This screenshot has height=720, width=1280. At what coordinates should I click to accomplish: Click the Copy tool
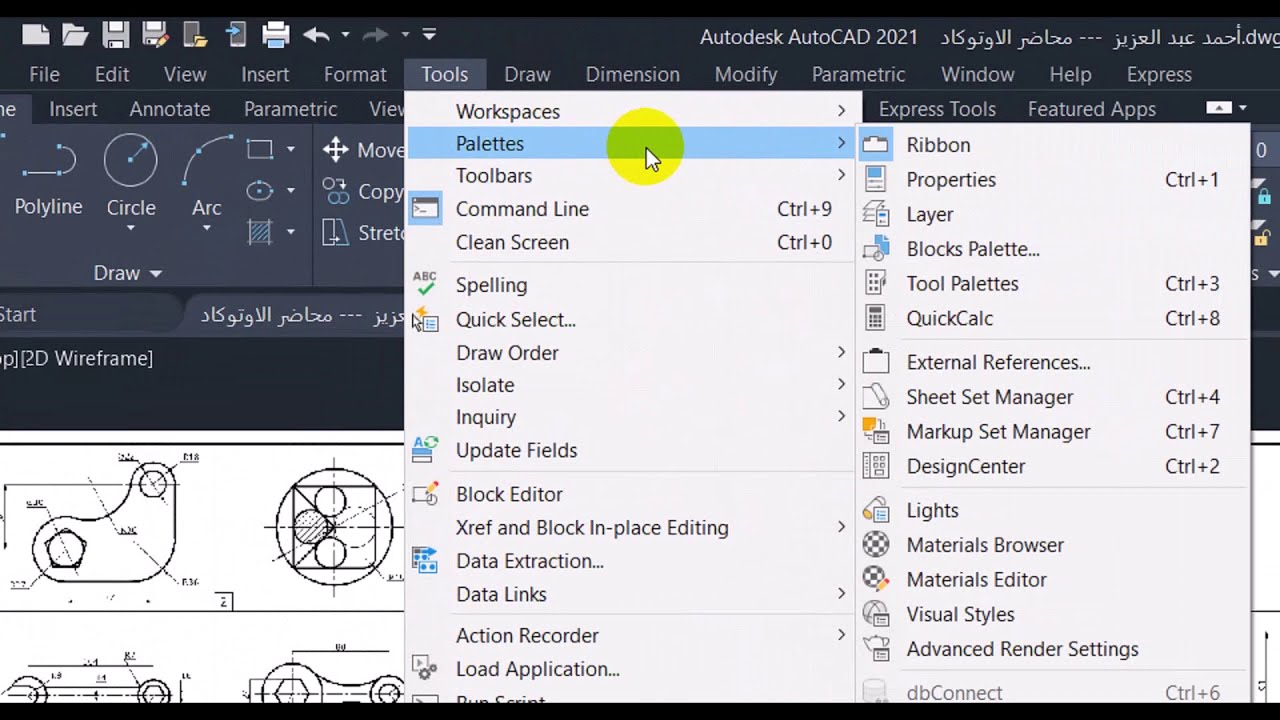pos(363,191)
